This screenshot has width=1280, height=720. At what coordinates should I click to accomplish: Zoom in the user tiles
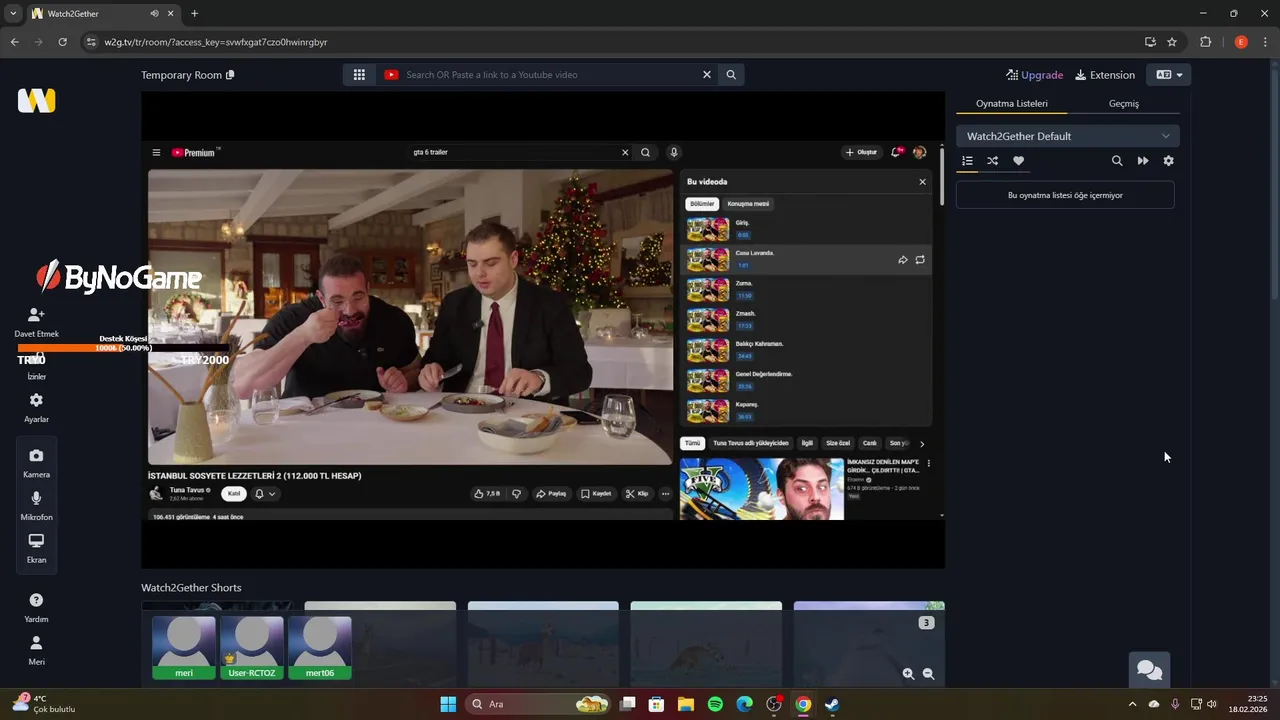click(x=908, y=674)
